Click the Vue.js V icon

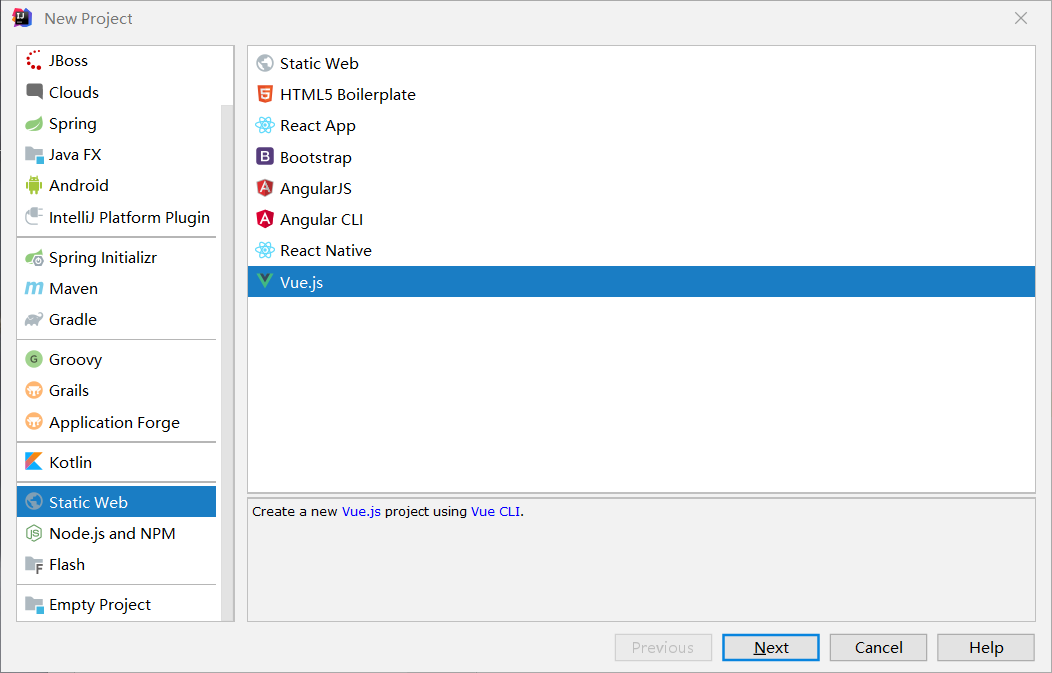point(265,281)
